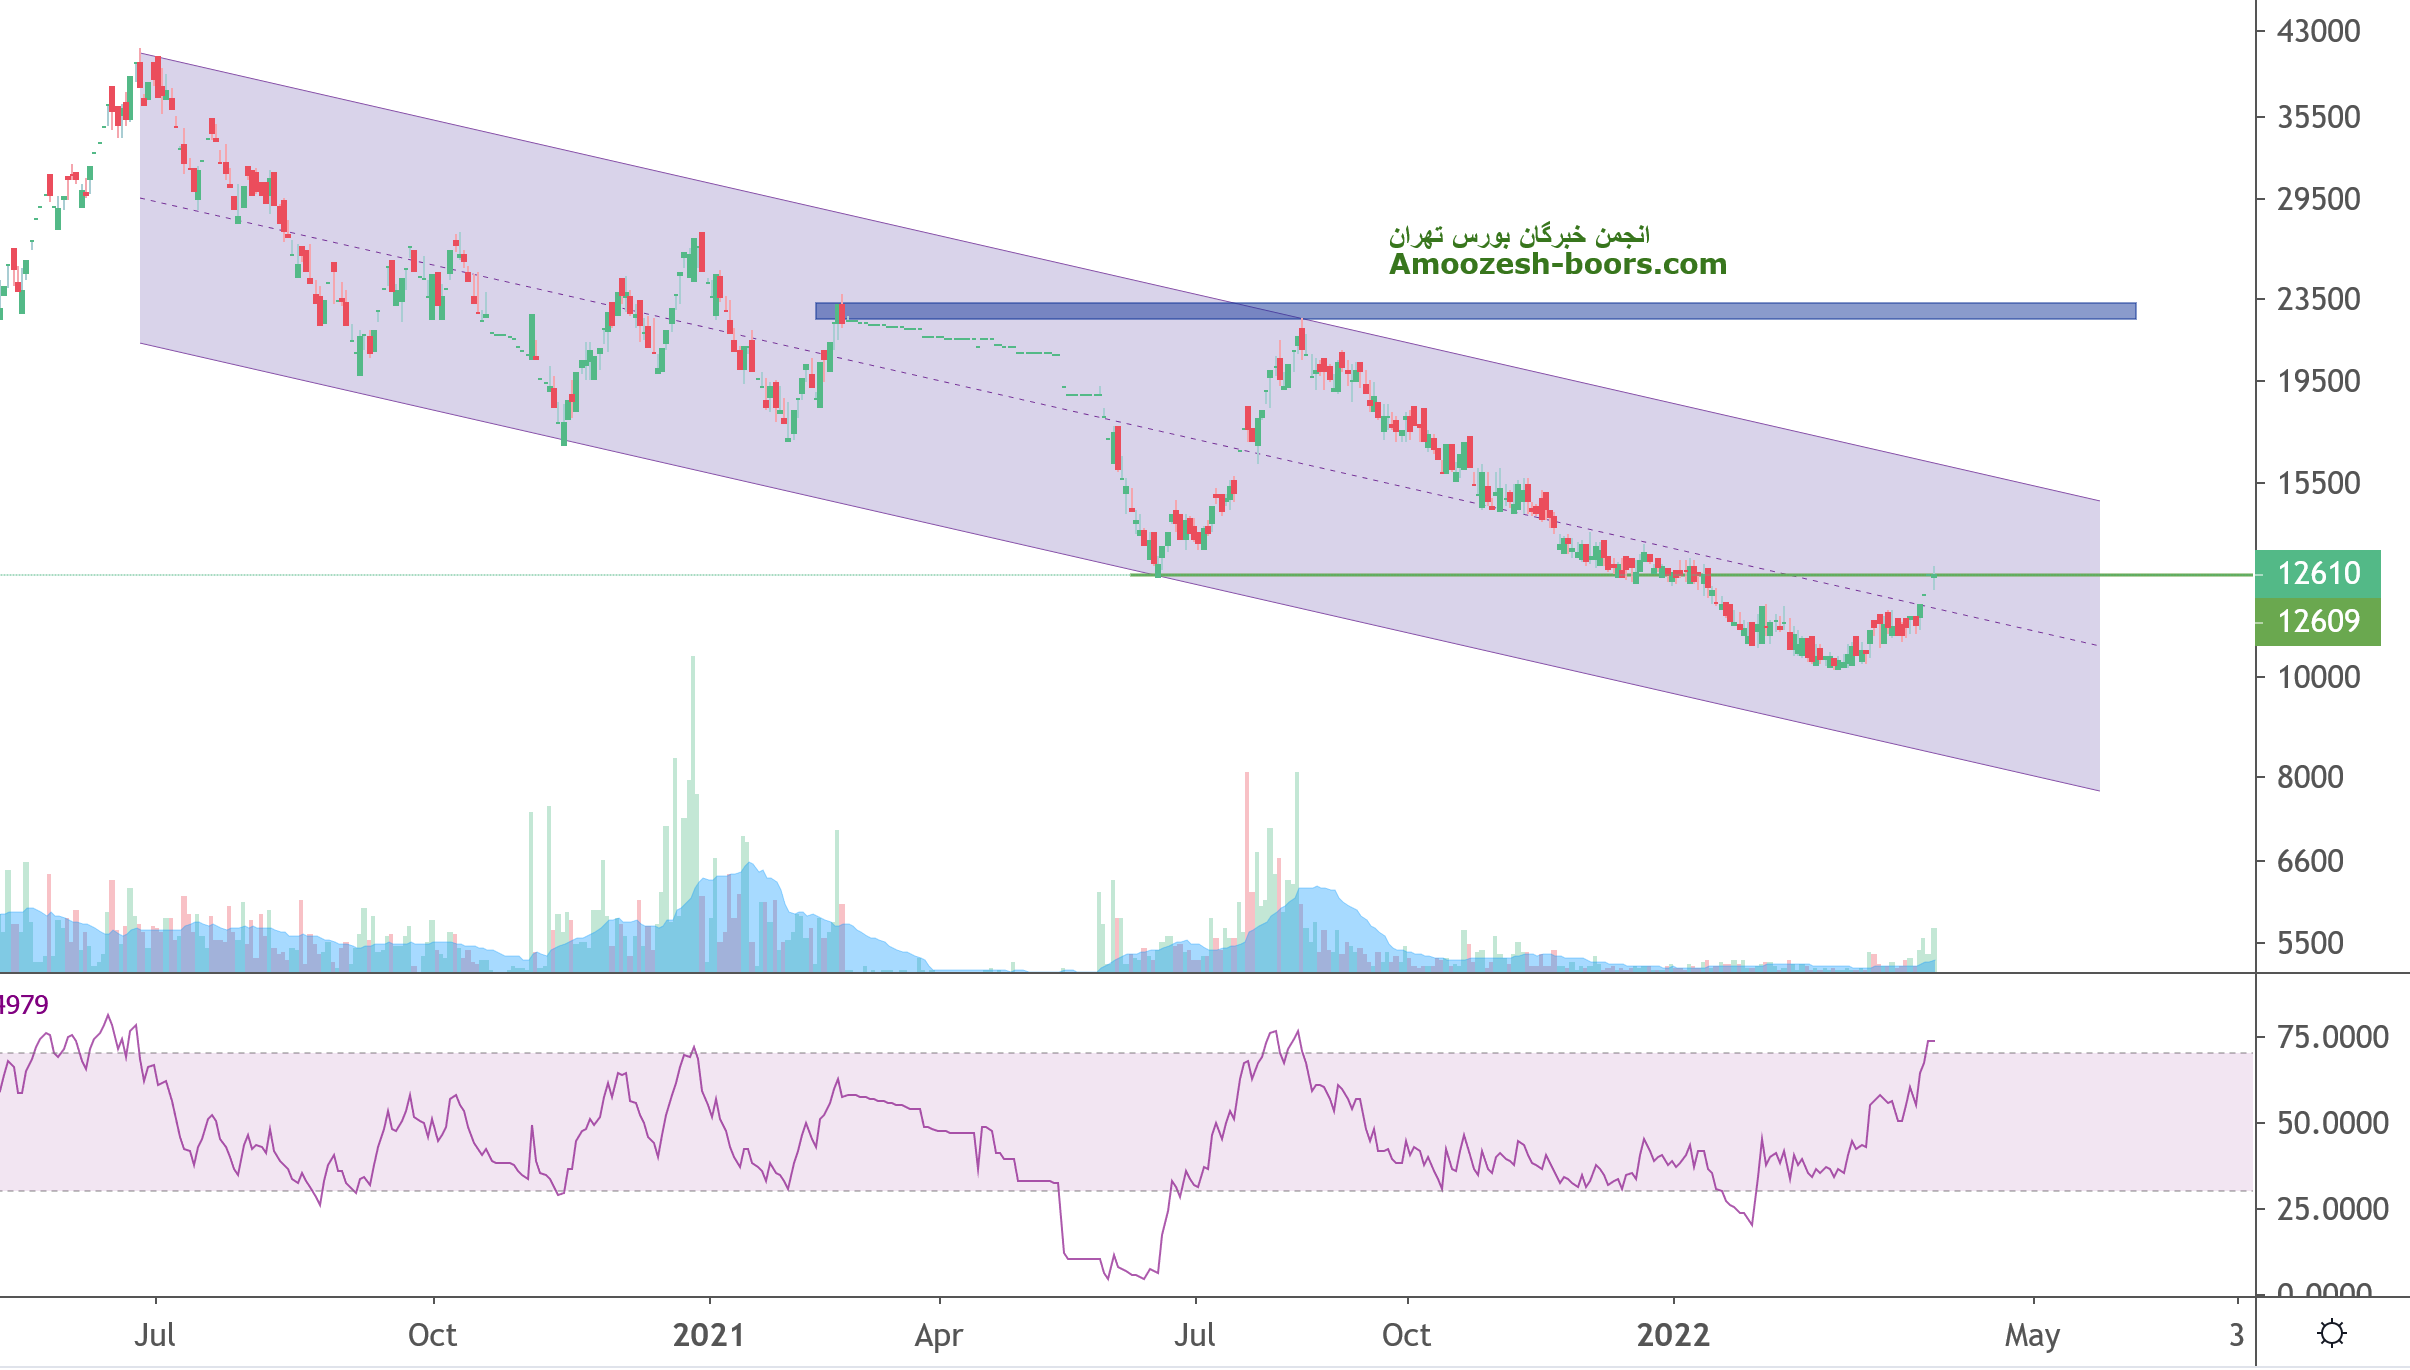Click the May label on the time axis

click(x=2032, y=1335)
